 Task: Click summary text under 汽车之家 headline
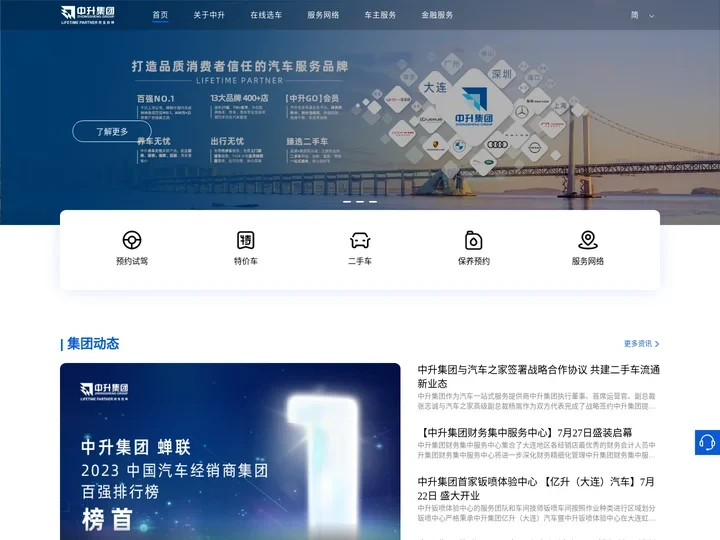pyautogui.click(x=536, y=401)
